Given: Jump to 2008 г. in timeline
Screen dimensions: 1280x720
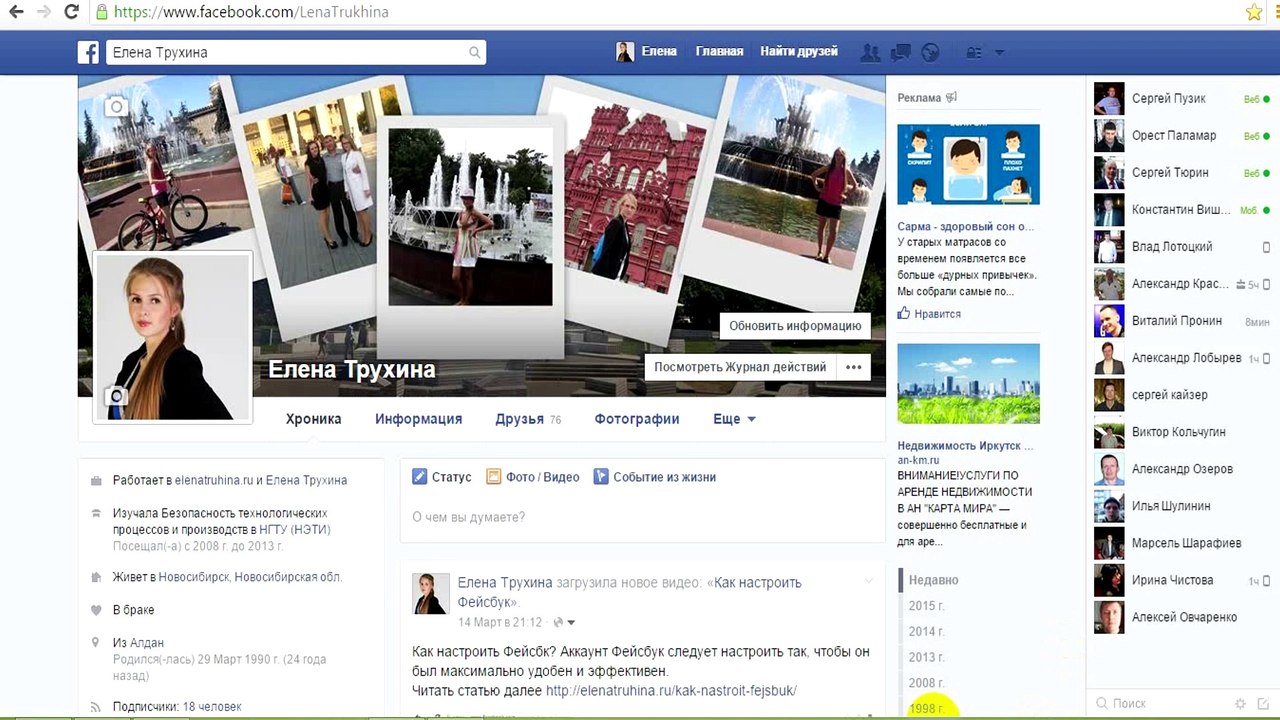Looking at the screenshot, I should click(926, 683).
